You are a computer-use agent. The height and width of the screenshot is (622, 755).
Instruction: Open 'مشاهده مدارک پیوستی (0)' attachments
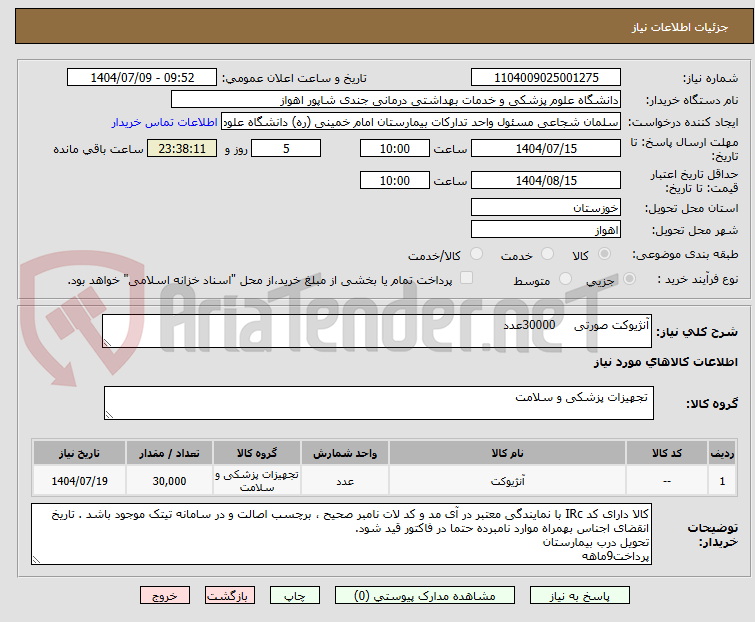(425, 596)
